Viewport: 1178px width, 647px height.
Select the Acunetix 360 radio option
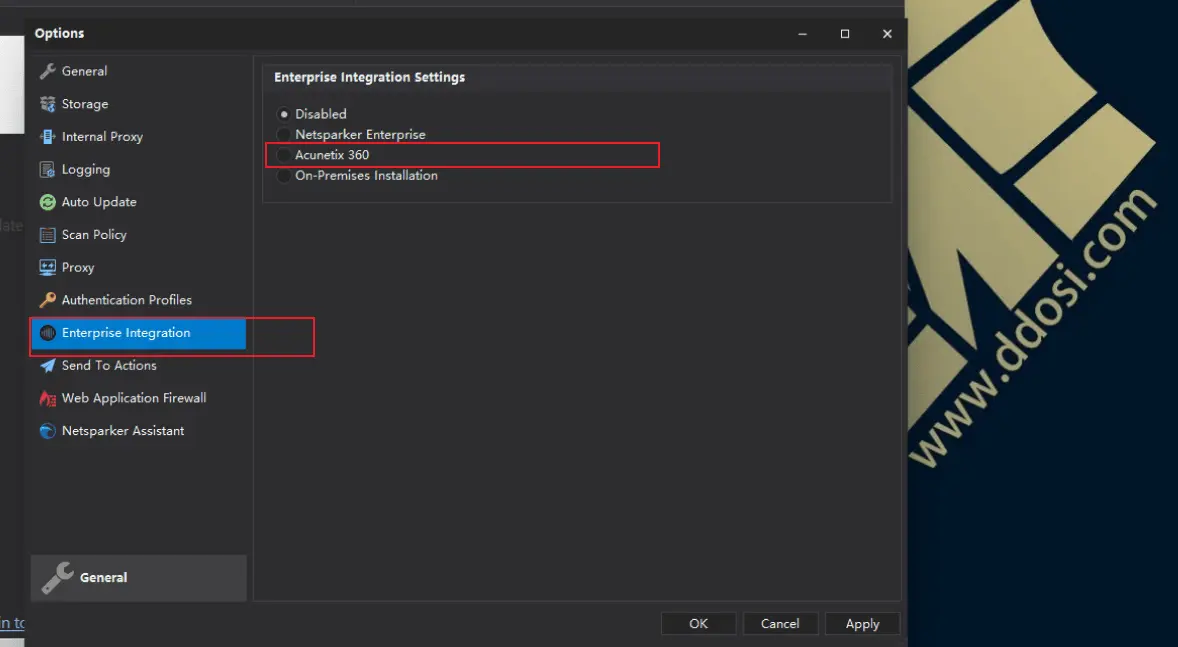tap(284, 155)
